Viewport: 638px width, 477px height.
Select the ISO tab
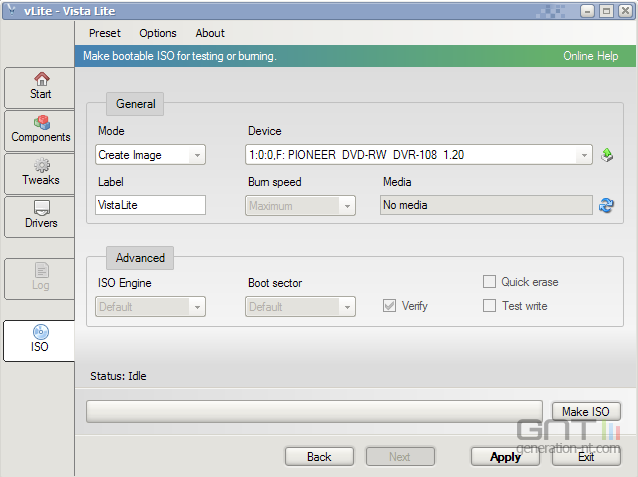pos(39,341)
